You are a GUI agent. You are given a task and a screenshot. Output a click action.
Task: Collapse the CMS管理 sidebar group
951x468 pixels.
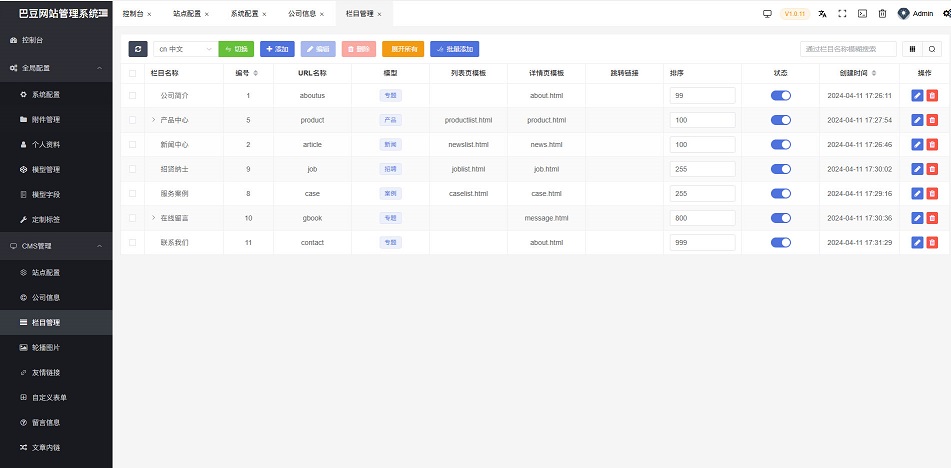pos(56,246)
